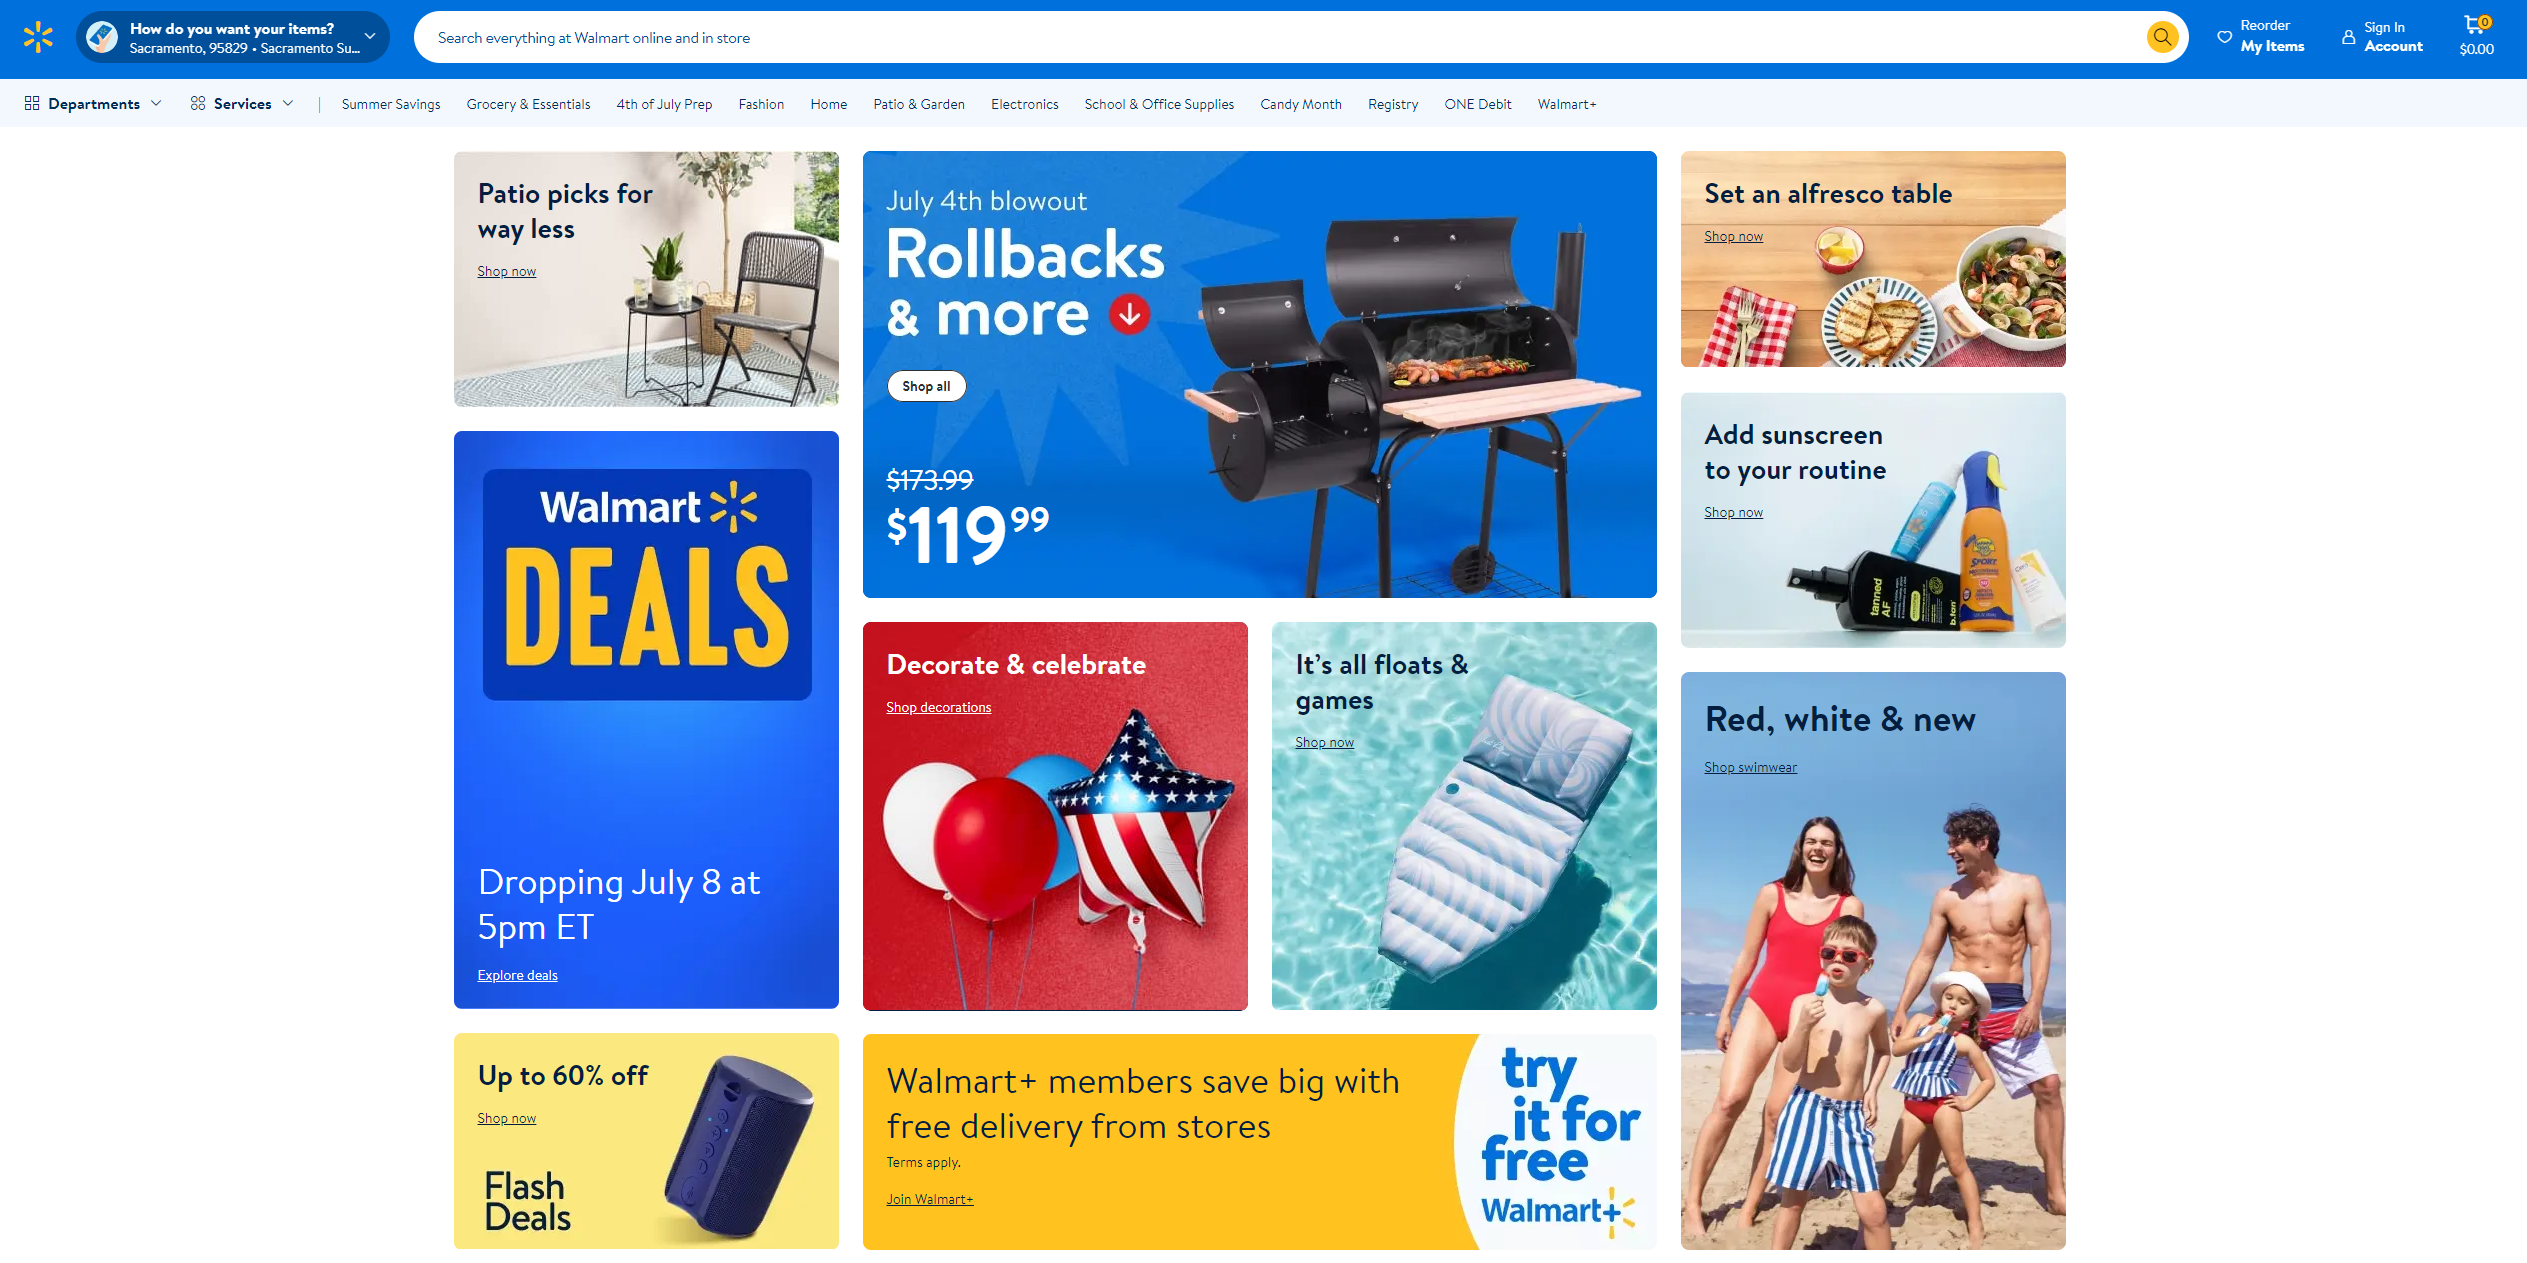Click the red rollback arrow icon
The image size is (2527, 1263).
1129,314
